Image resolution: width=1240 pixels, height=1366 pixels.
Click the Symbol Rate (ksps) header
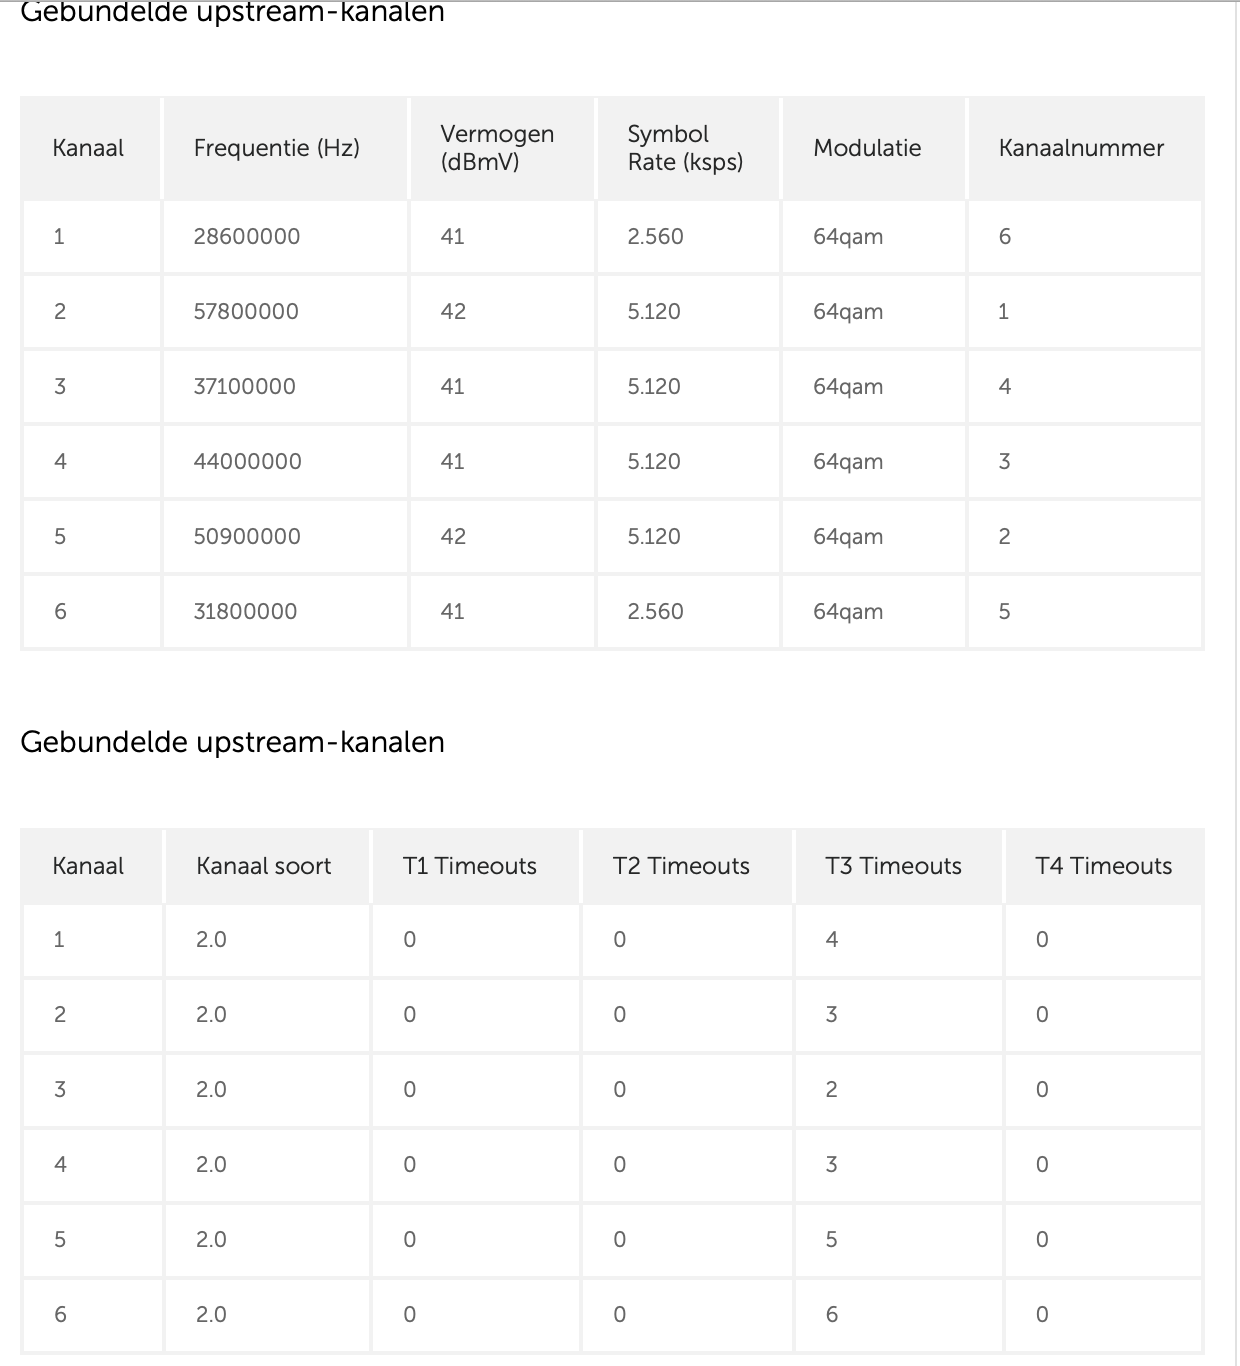(x=684, y=148)
